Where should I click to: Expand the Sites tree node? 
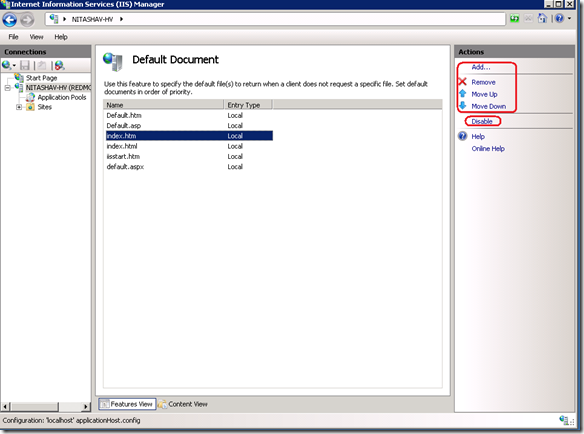pyautogui.click(x=19, y=107)
